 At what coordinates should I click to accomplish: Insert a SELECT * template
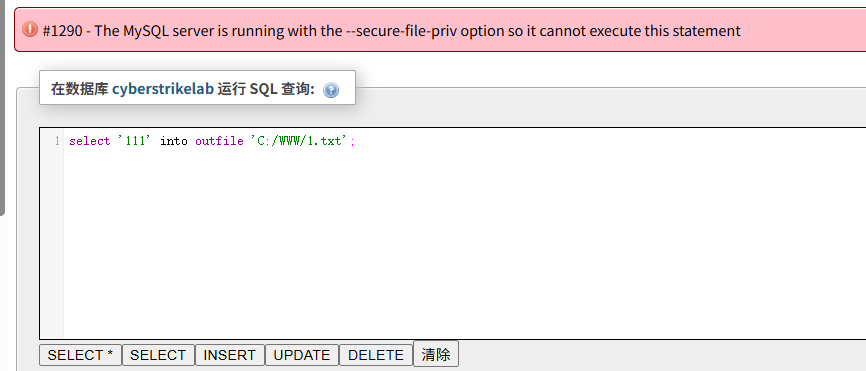click(x=80, y=355)
